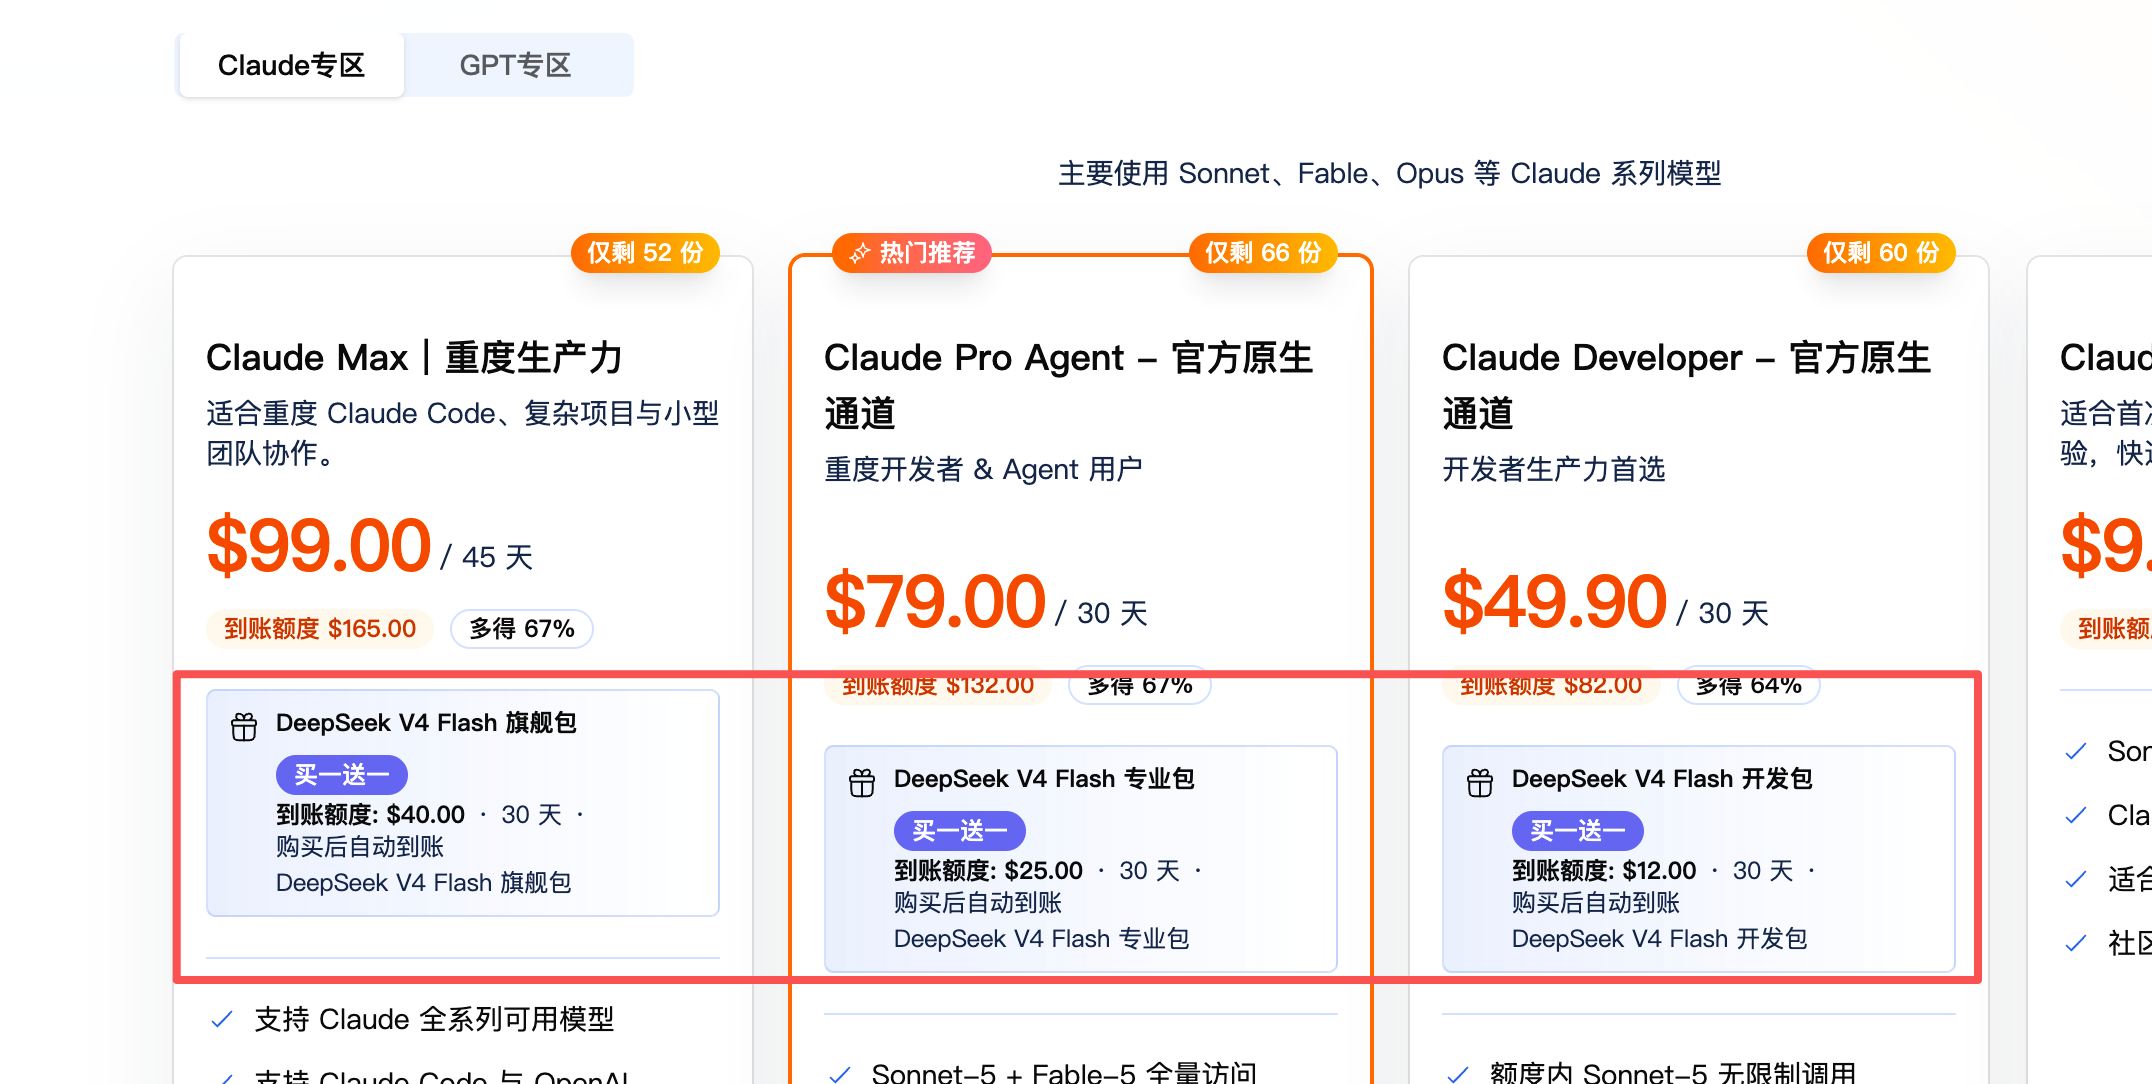
Task: Click the Sonnet-5 + Fable-5 全量访问 feature text
Action: coord(1064,1073)
